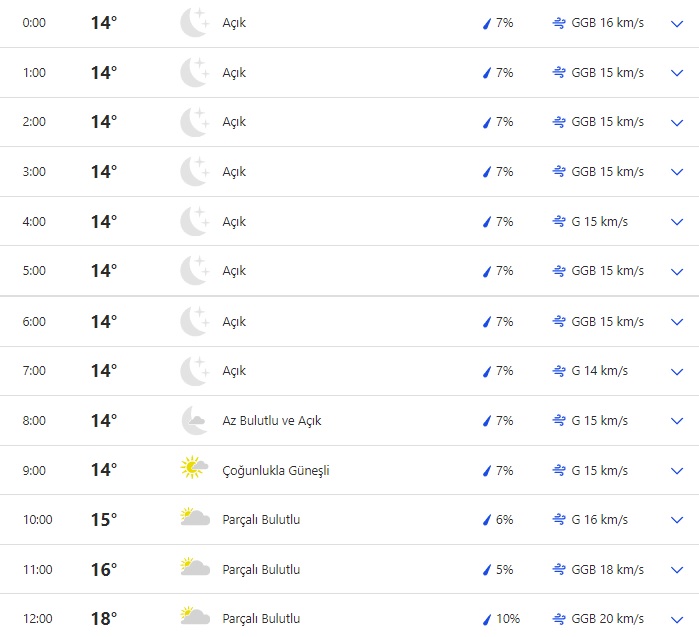This screenshot has width=699, height=637.
Task: Click the 1:00 time label
Action: 35,73
